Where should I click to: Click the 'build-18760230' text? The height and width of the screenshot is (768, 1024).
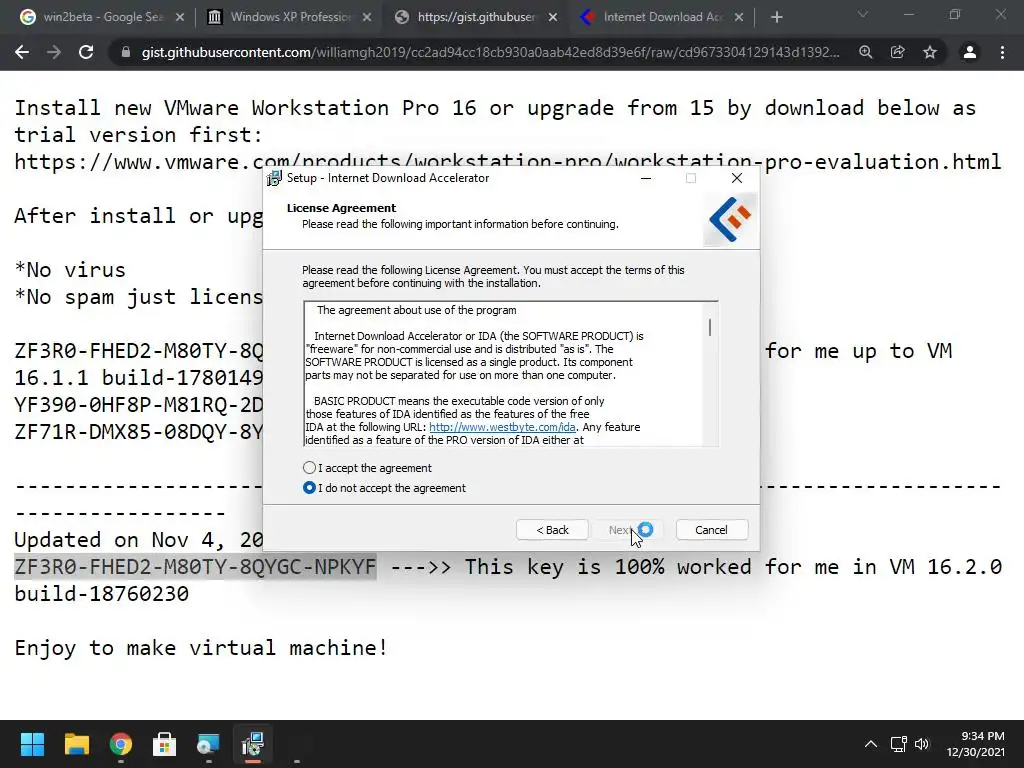pos(101,594)
